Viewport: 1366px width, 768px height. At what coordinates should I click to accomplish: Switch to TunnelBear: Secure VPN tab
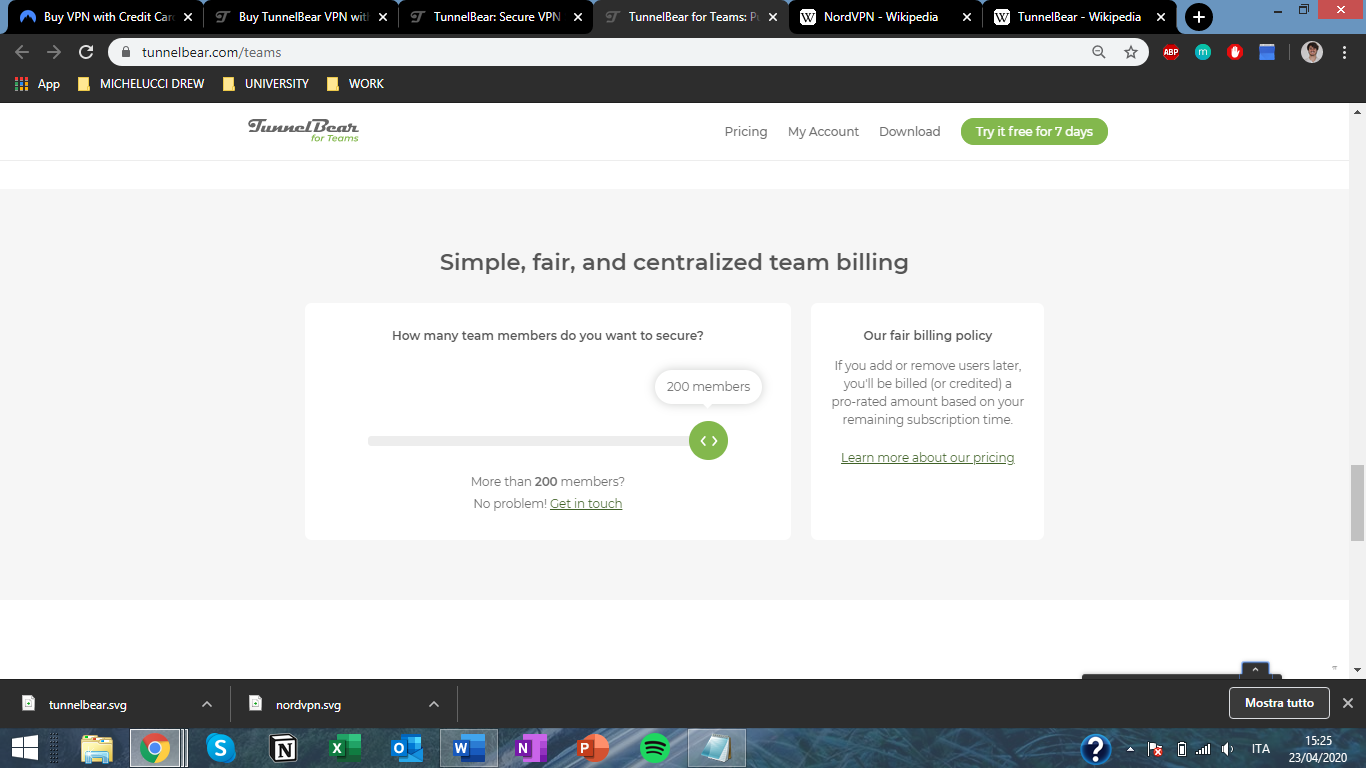495,17
